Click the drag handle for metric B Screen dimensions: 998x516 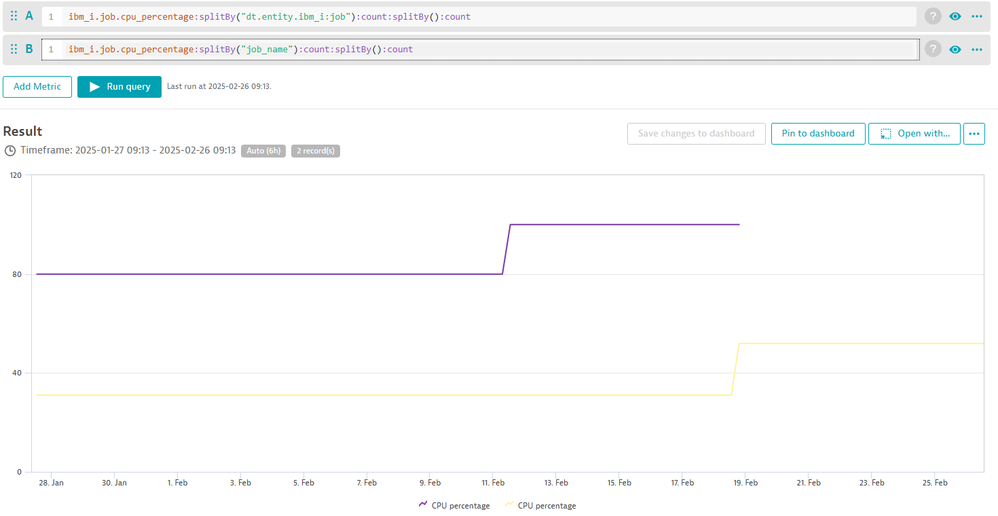pos(14,49)
